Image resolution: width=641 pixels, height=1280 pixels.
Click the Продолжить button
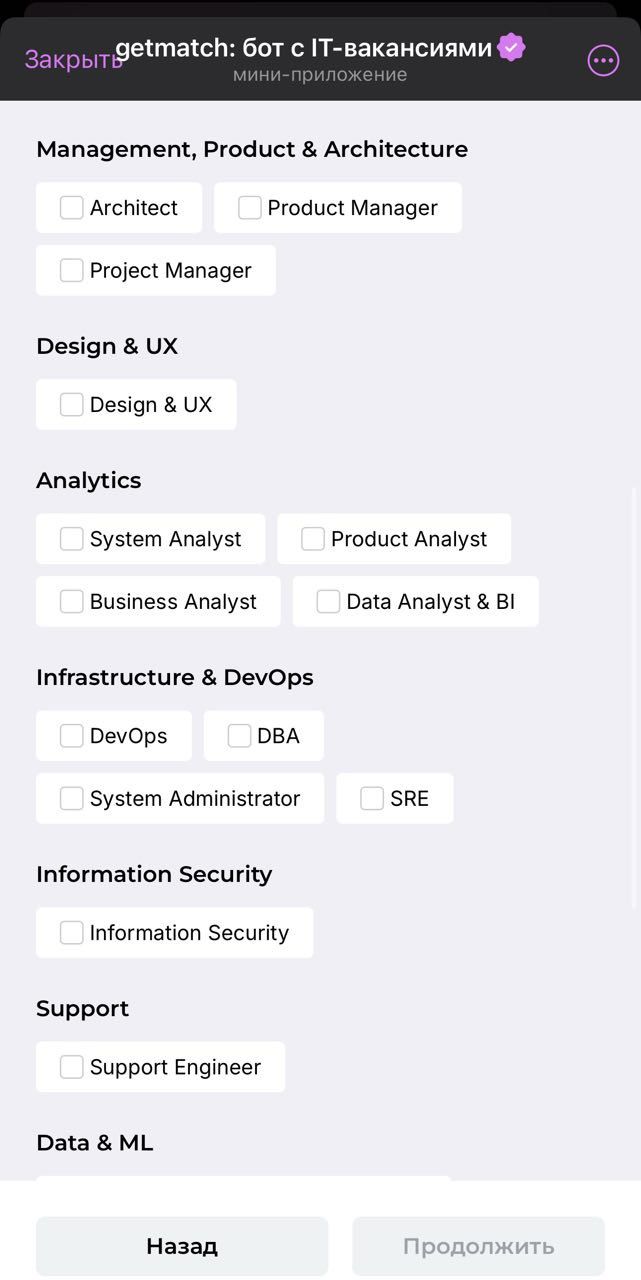[478, 1246]
